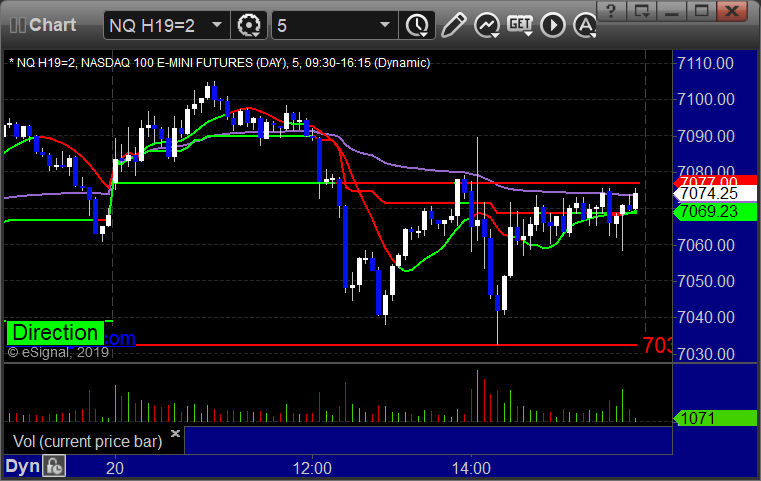Screen dimensions: 761x481
Task: Click the green 1071 volume marker
Action: click(x=714, y=418)
